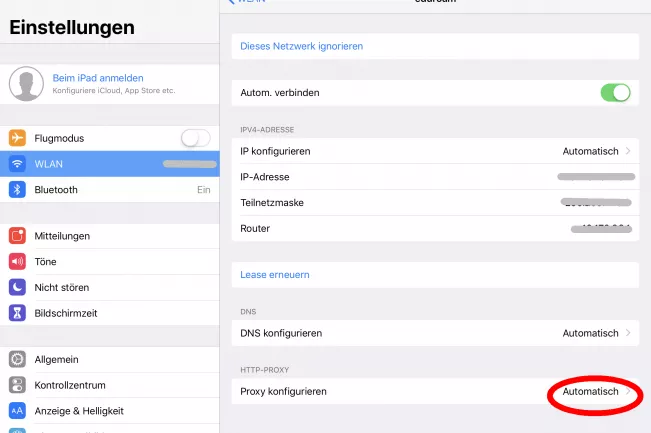Tap the Einstellungen heading
651x433 pixels.
point(72,28)
